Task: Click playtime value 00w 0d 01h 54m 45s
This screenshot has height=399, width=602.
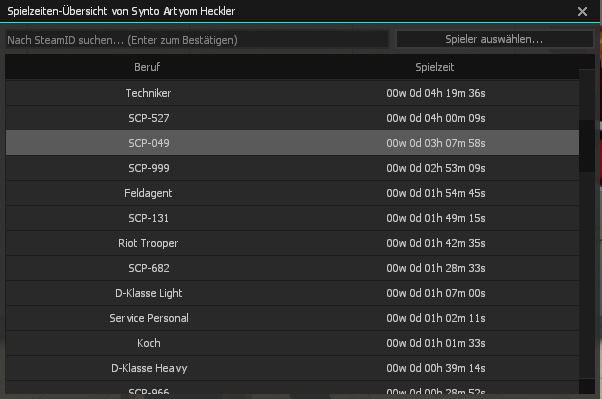Action: (436, 193)
